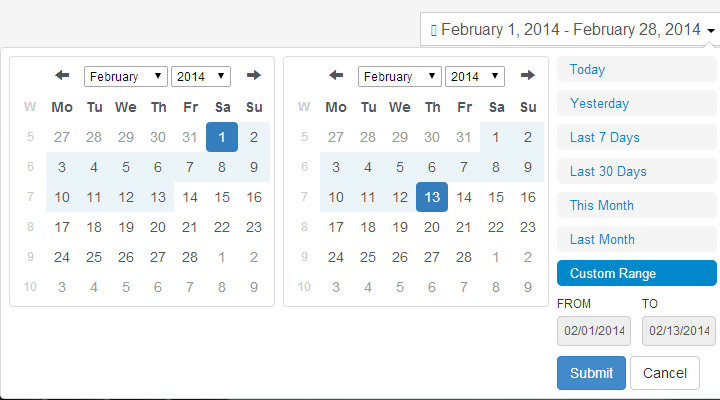This screenshot has height=400, width=720.
Task: Click next month arrow in left calendar
Action: 253,75
